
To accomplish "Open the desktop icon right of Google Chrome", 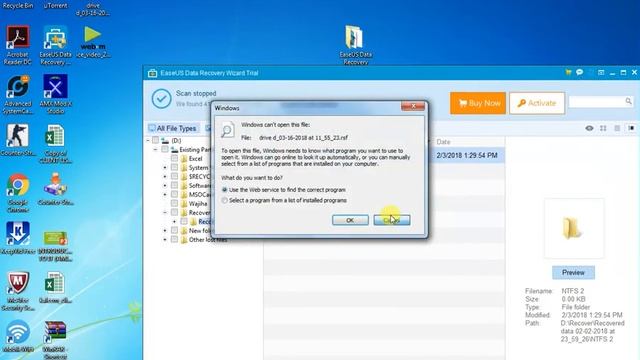I will coord(55,189).
